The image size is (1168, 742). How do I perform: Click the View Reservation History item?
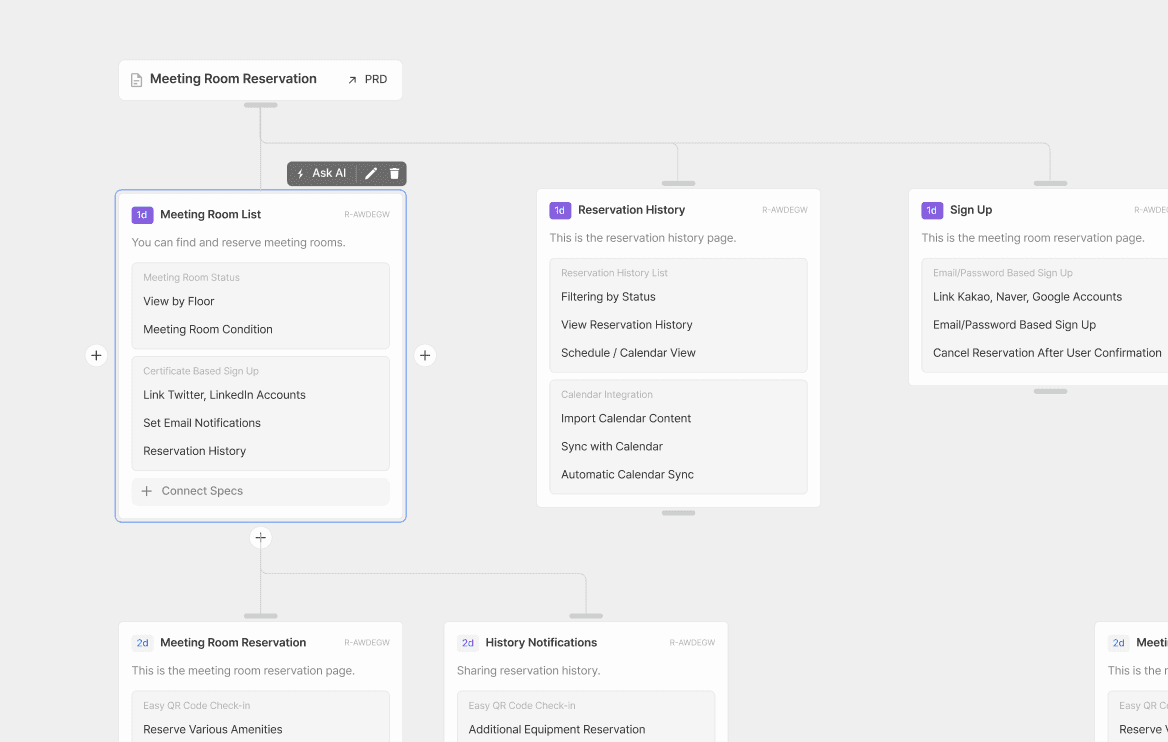click(626, 325)
